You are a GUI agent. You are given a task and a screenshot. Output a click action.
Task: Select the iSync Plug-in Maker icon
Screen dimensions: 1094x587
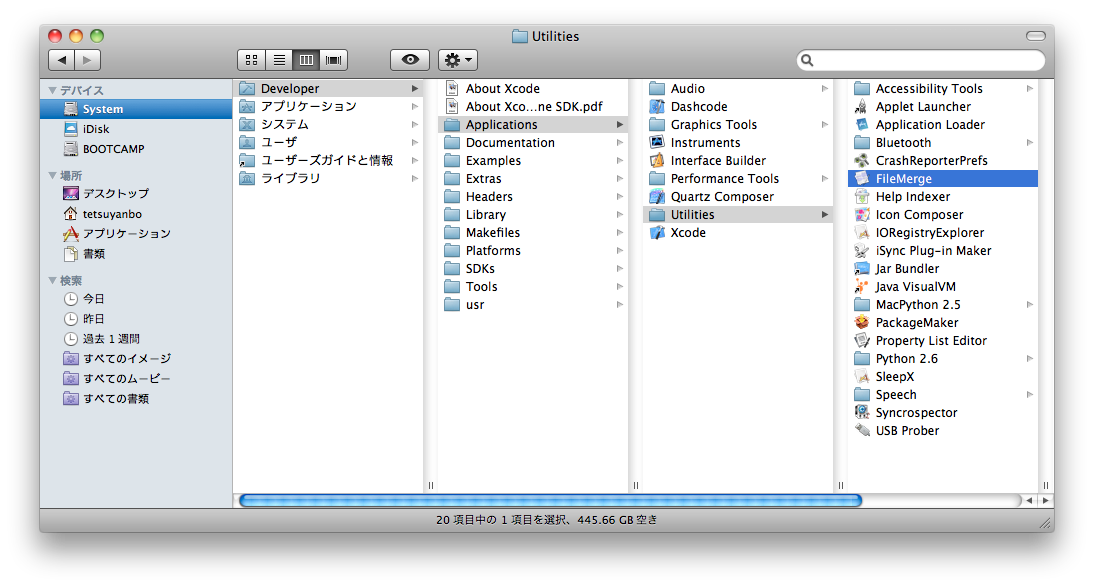pyautogui.click(x=862, y=251)
